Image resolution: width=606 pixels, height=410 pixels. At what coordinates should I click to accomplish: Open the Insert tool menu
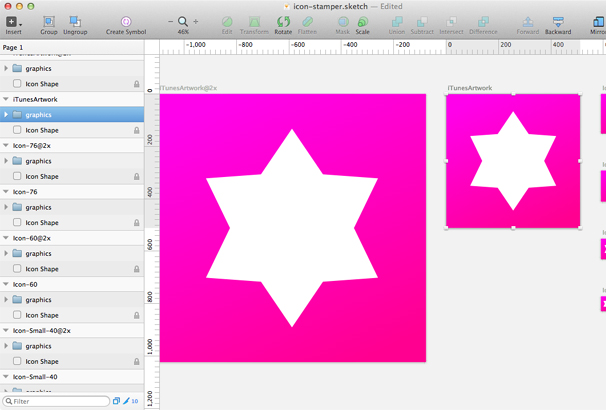coord(13,23)
